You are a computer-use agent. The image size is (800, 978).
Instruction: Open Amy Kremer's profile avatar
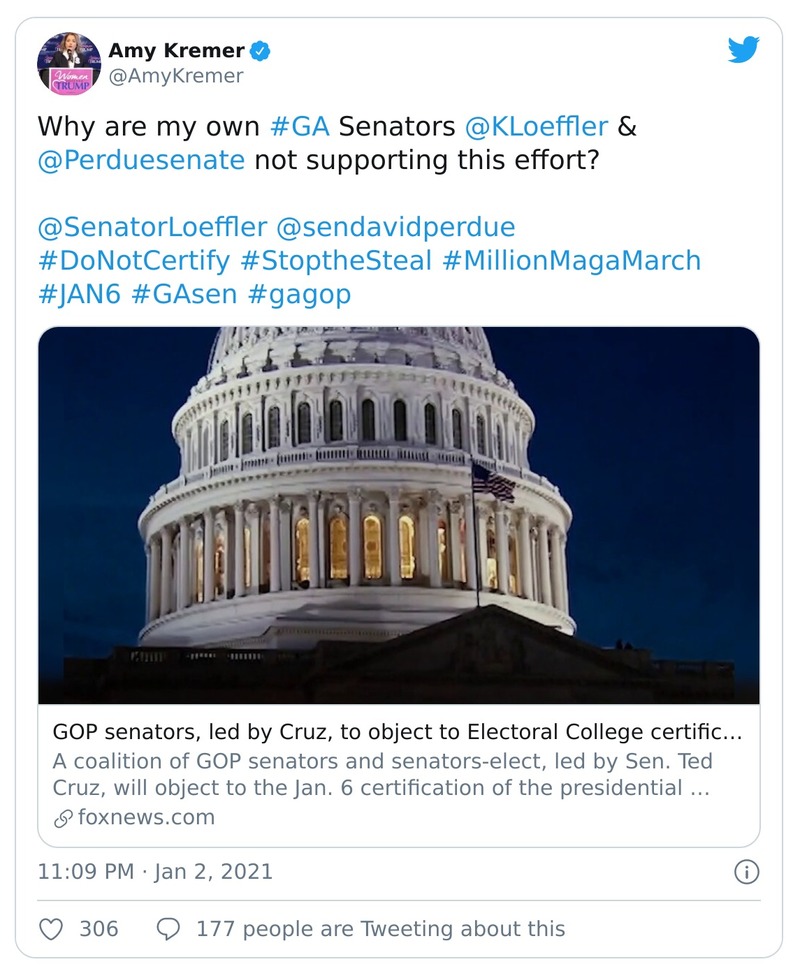69,62
